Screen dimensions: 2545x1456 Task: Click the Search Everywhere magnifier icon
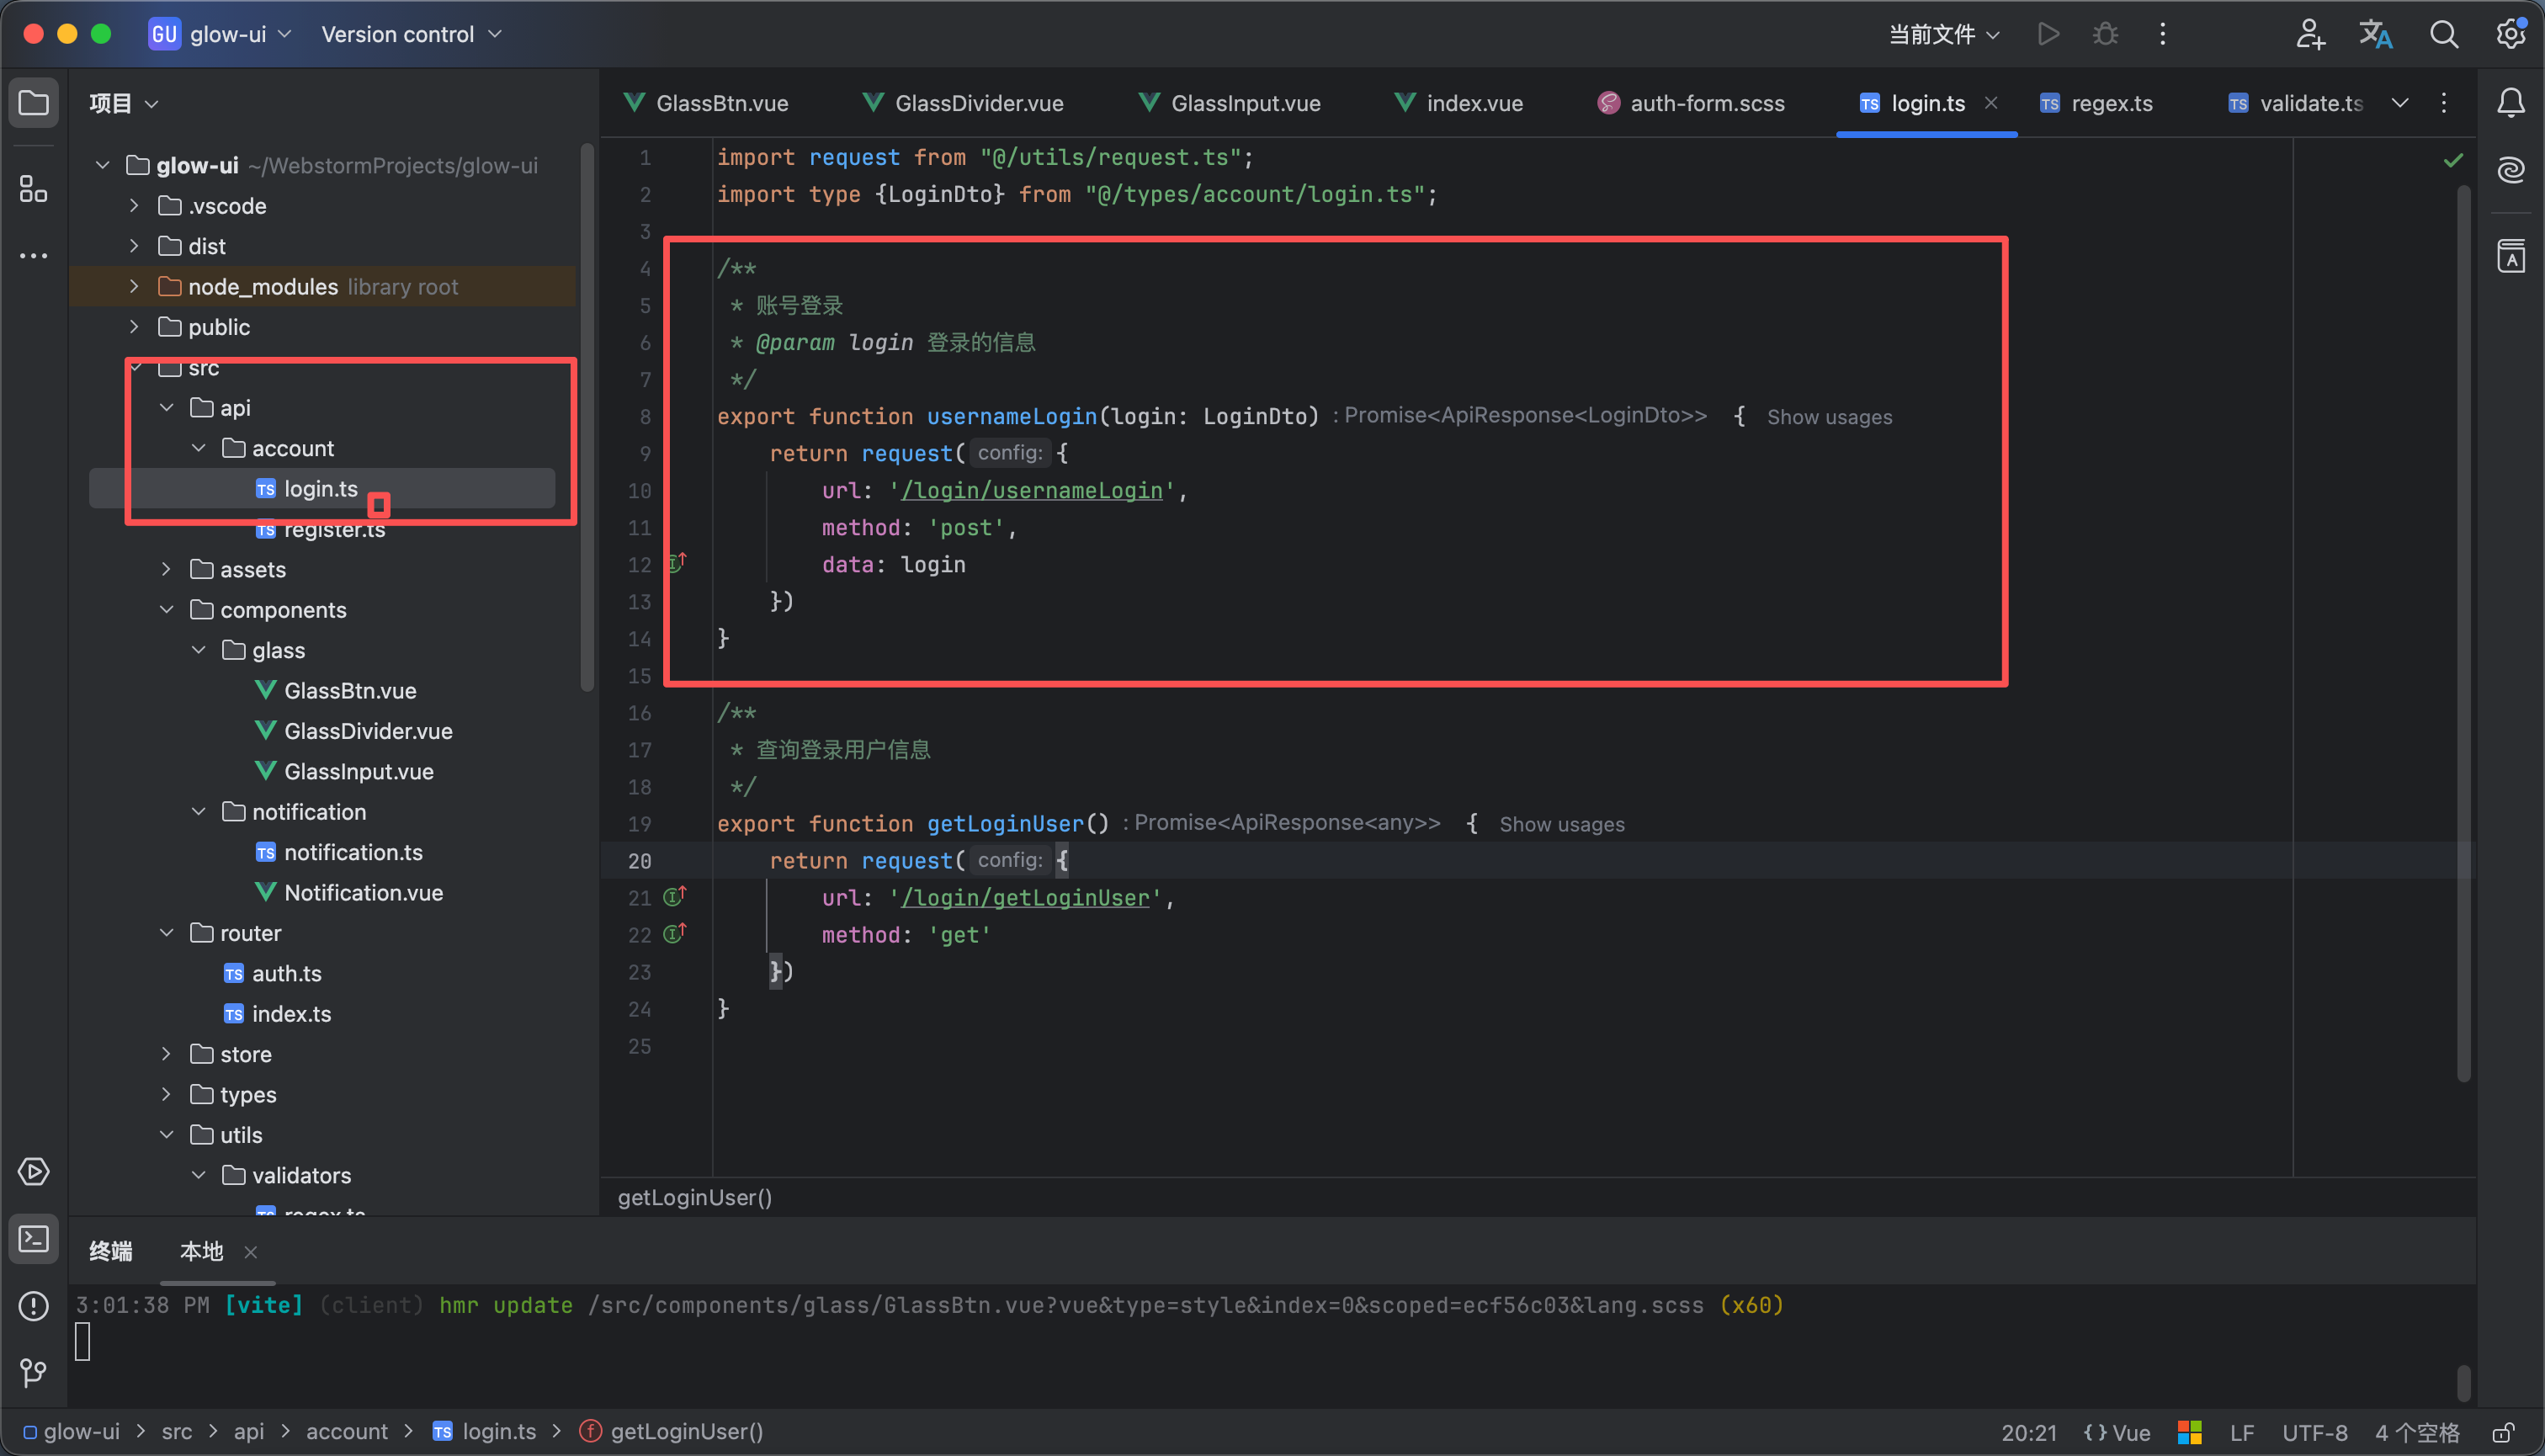[2444, 34]
